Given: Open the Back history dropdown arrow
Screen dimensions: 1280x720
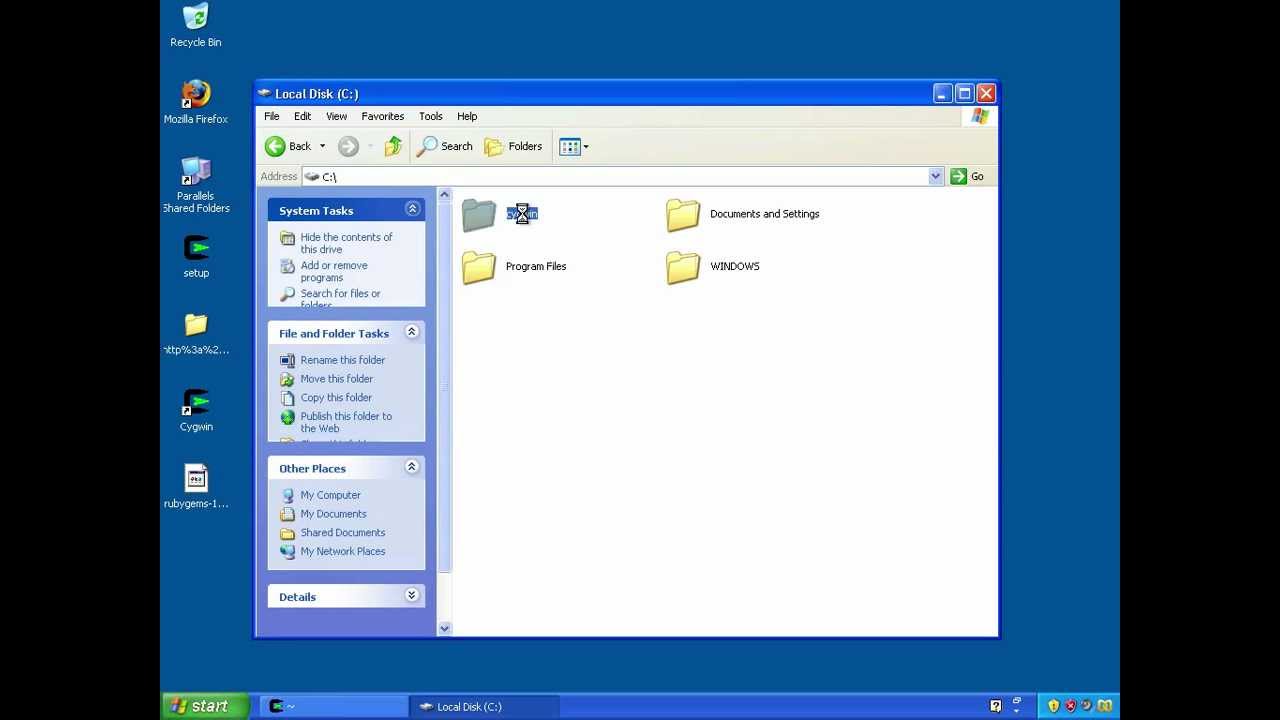Looking at the screenshot, I should click(x=322, y=146).
